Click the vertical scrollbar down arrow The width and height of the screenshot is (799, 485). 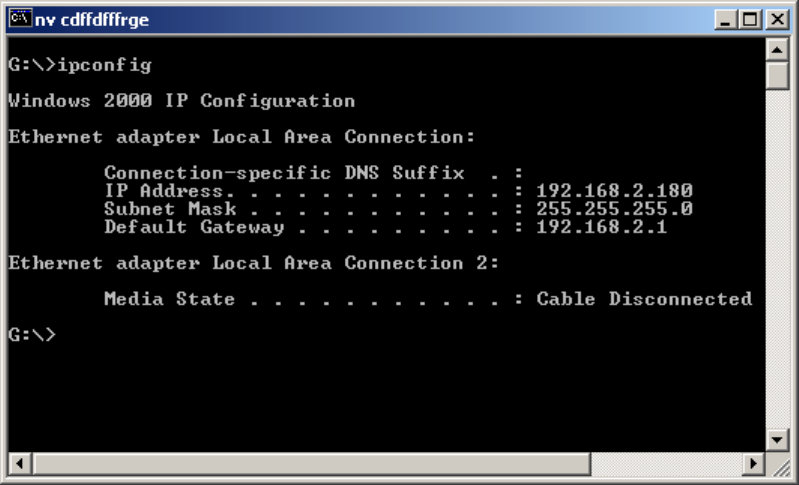coord(777,440)
